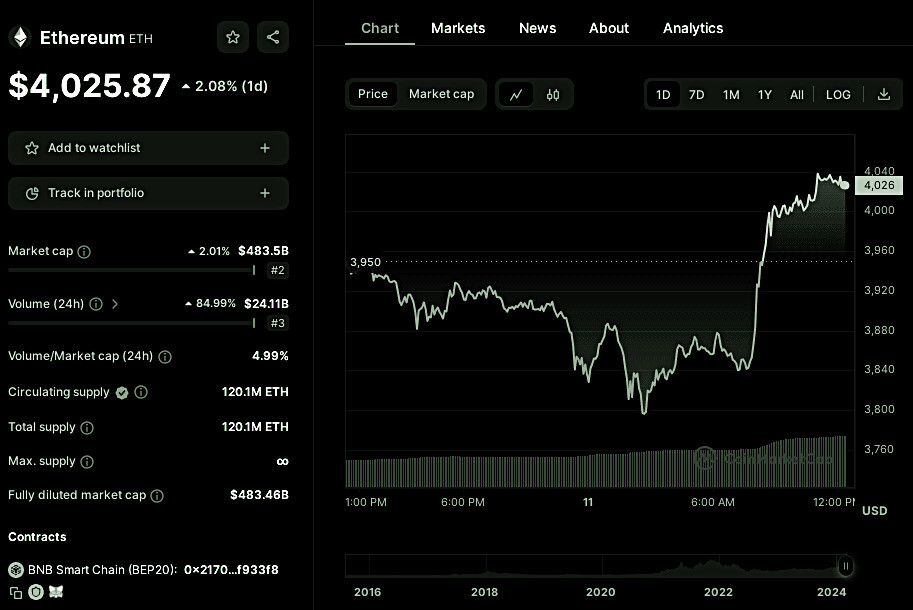Open the Volume/Market cap (24h) info icon
This screenshot has width=913, height=610.
[165, 356]
